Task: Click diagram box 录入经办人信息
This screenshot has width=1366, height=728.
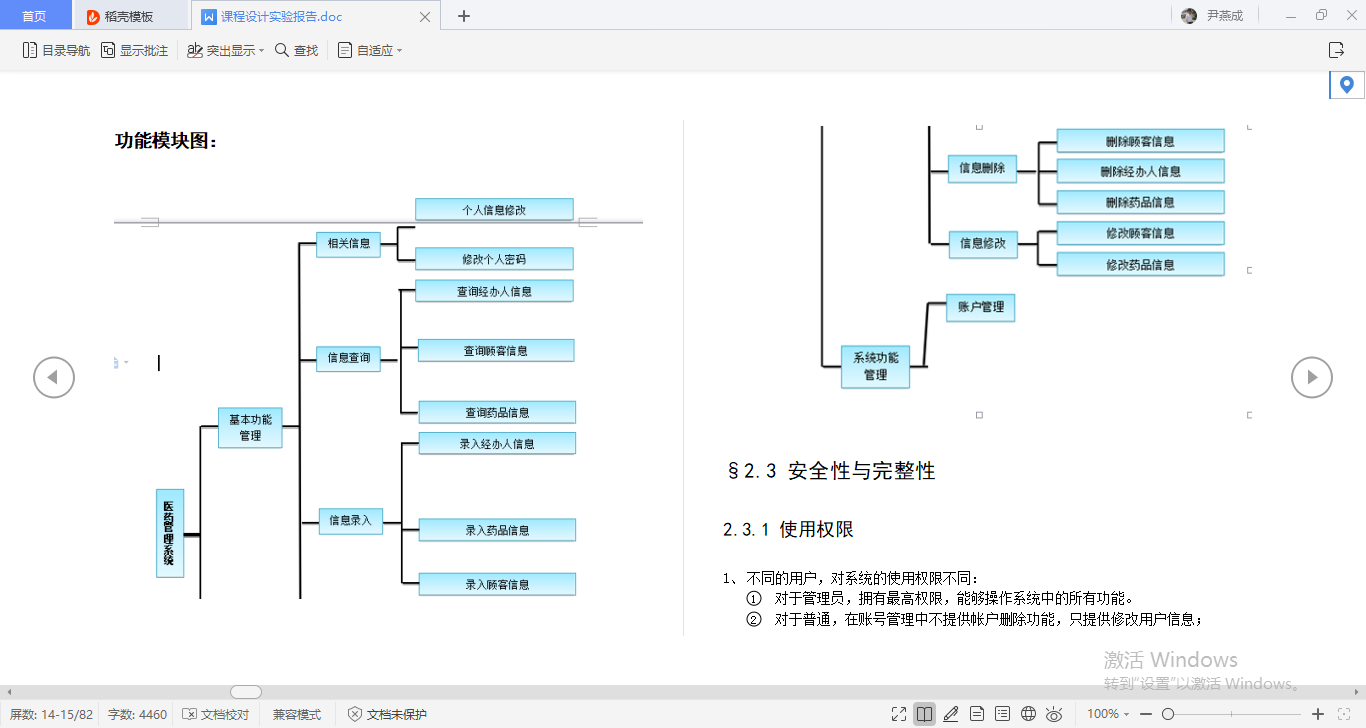Action: 497,443
